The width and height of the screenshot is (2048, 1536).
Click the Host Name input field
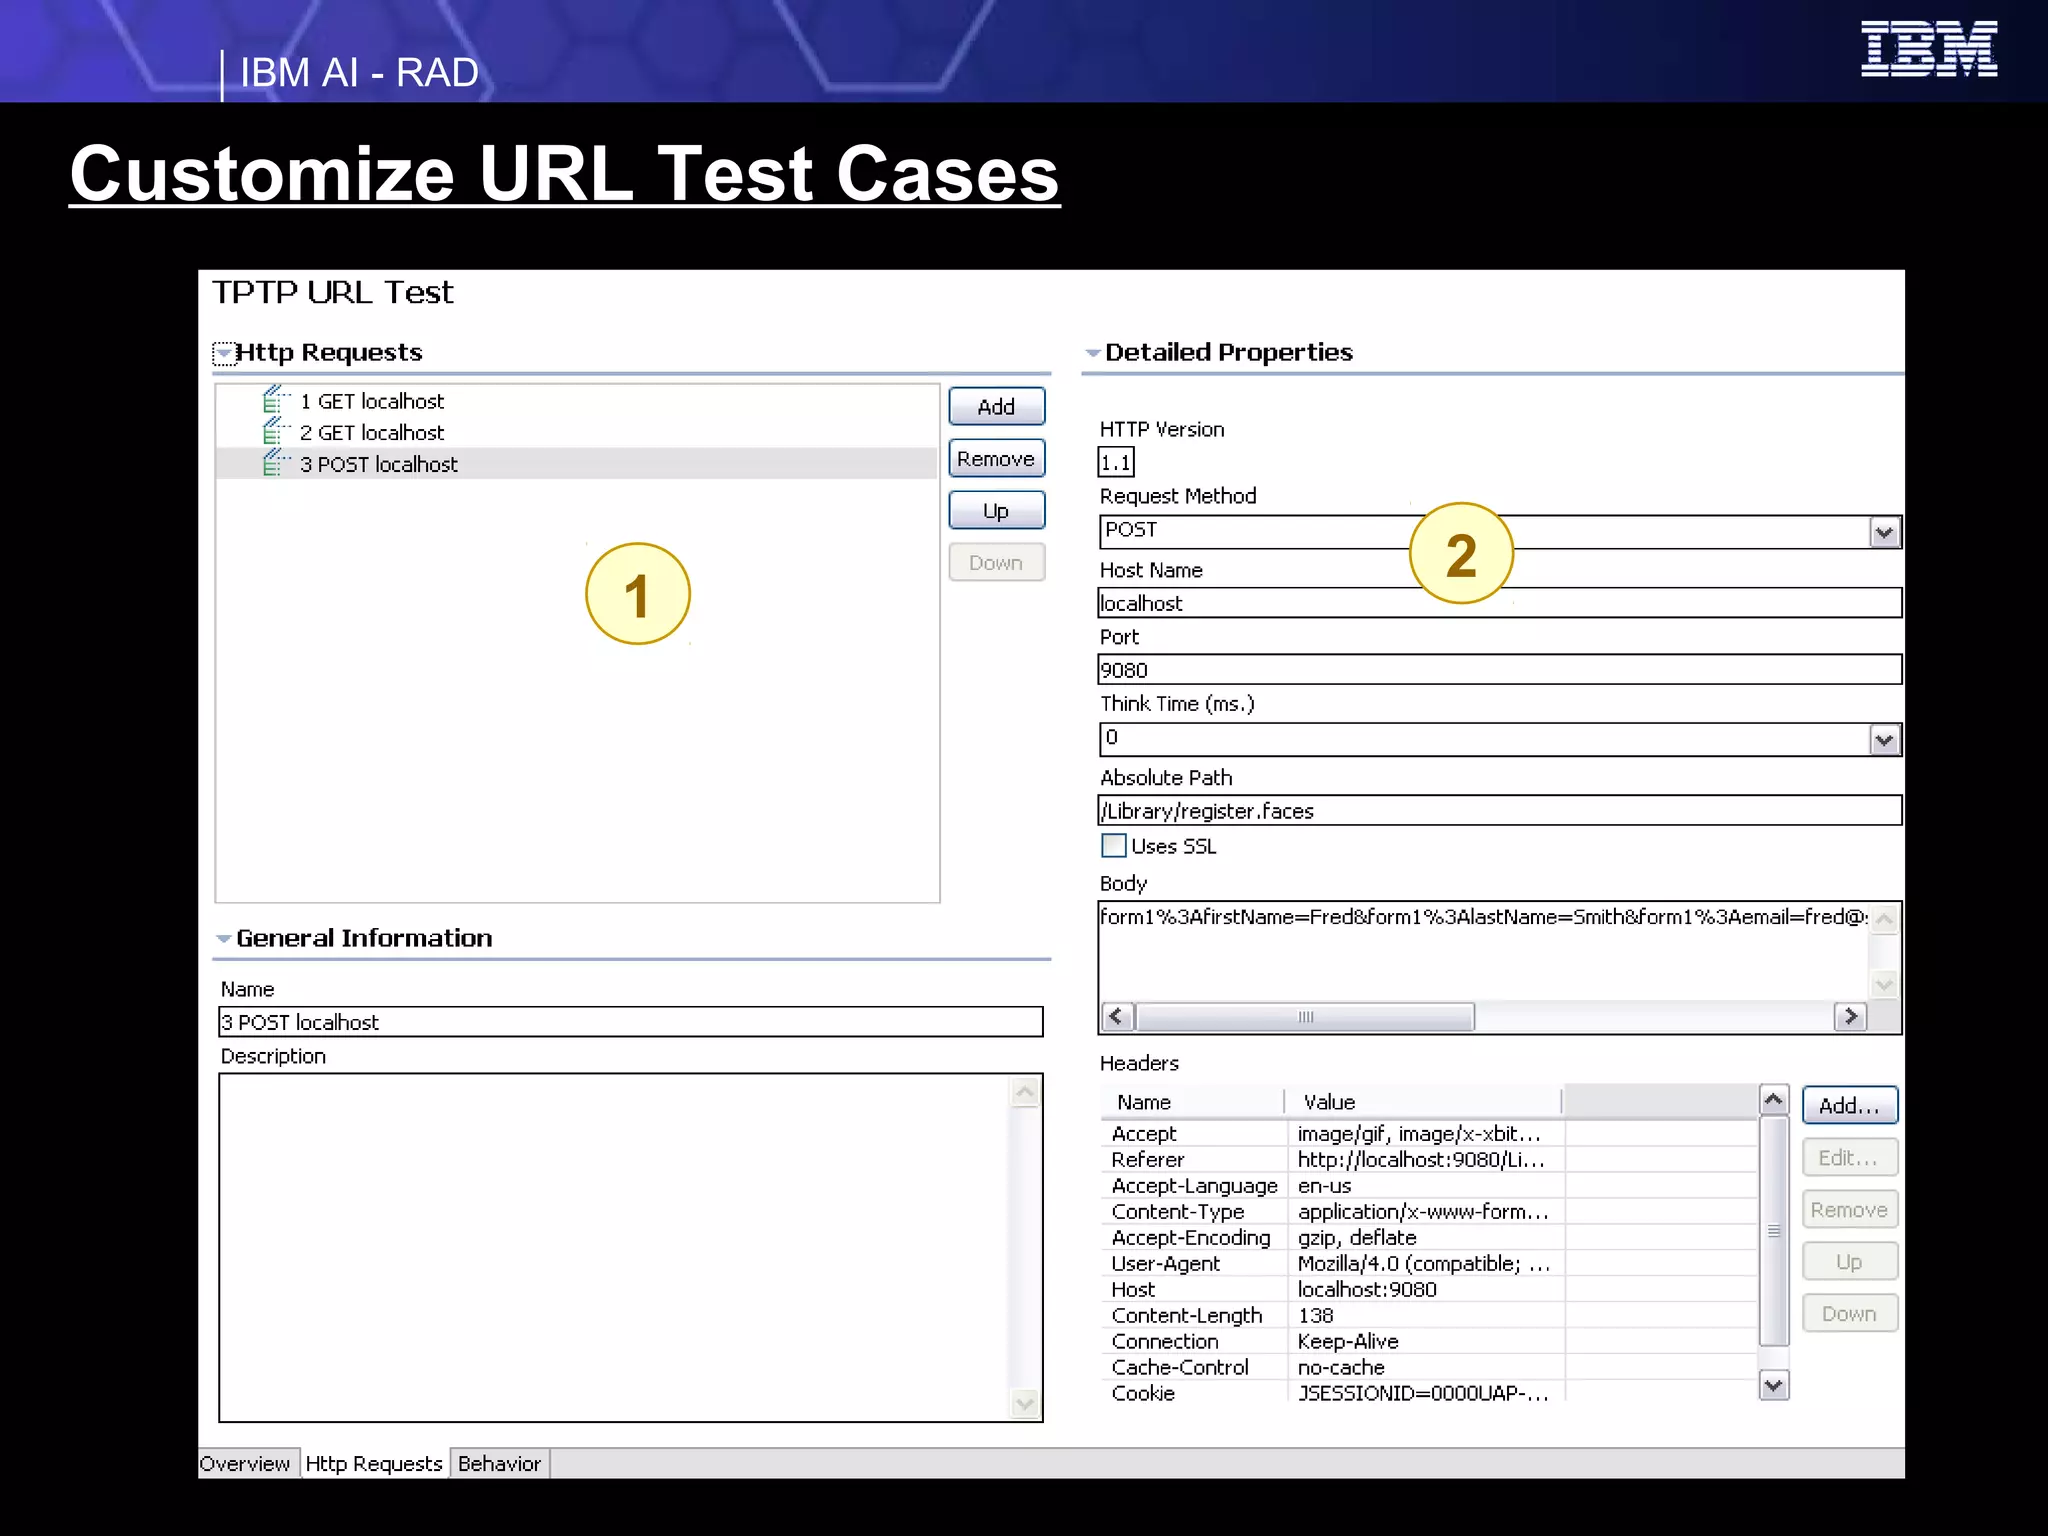tap(1500, 603)
